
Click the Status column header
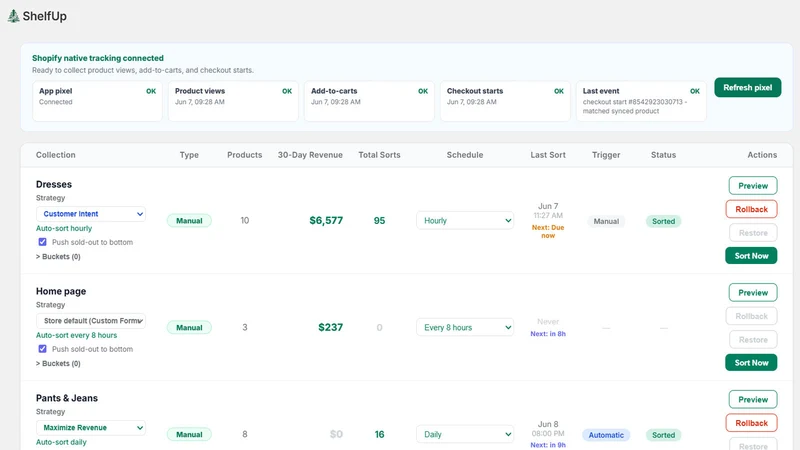663,155
